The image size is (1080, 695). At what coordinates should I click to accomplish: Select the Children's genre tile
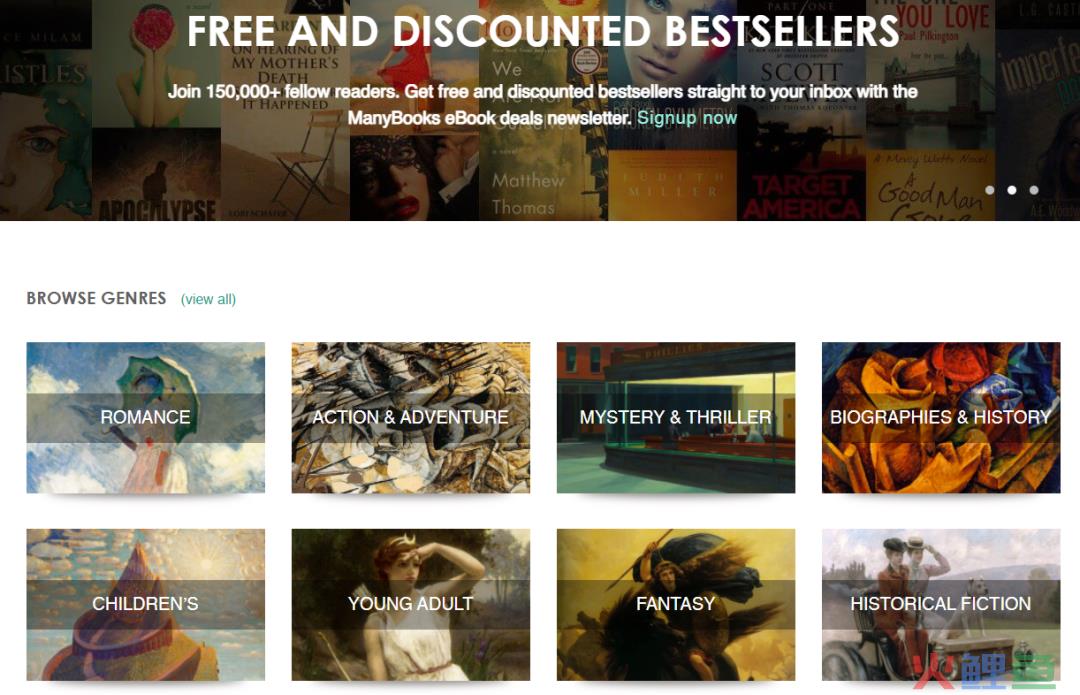tap(145, 605)
